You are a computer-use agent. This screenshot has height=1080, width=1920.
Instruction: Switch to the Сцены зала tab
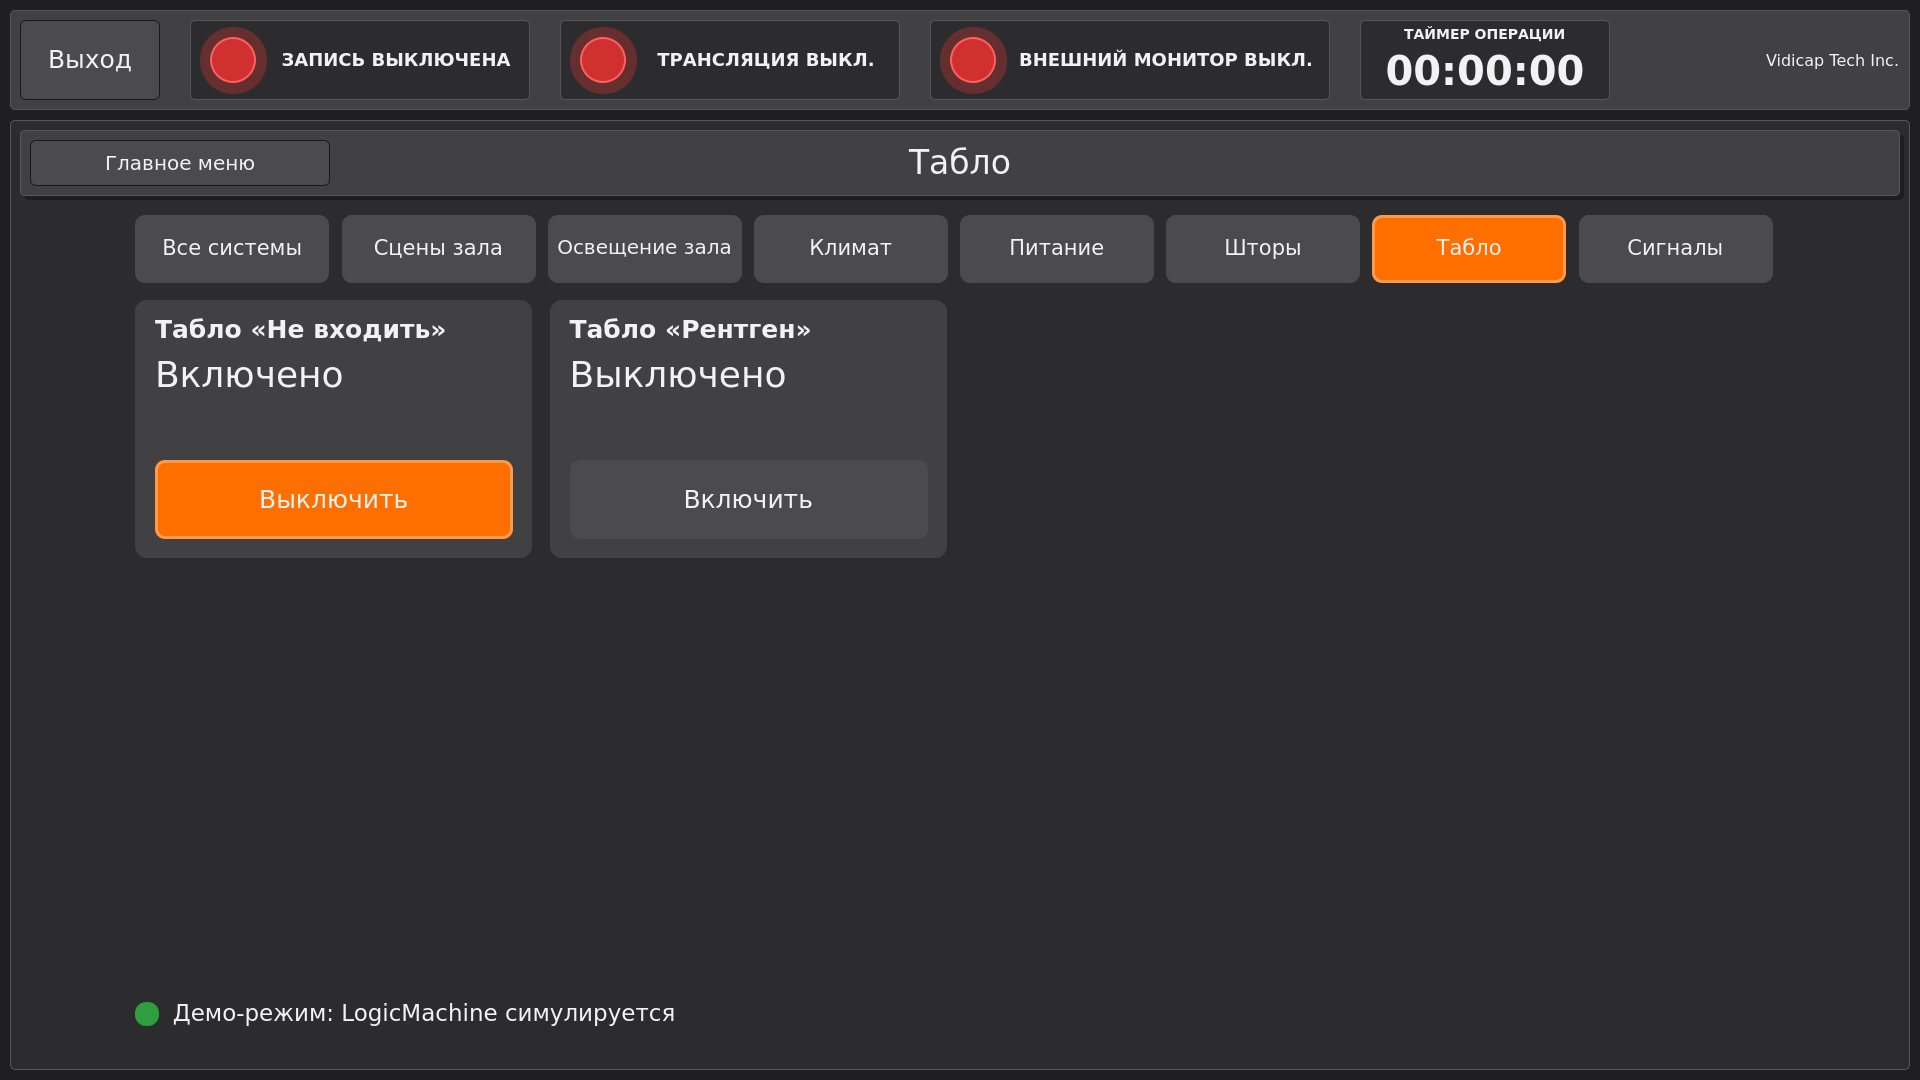click(438, 248)
